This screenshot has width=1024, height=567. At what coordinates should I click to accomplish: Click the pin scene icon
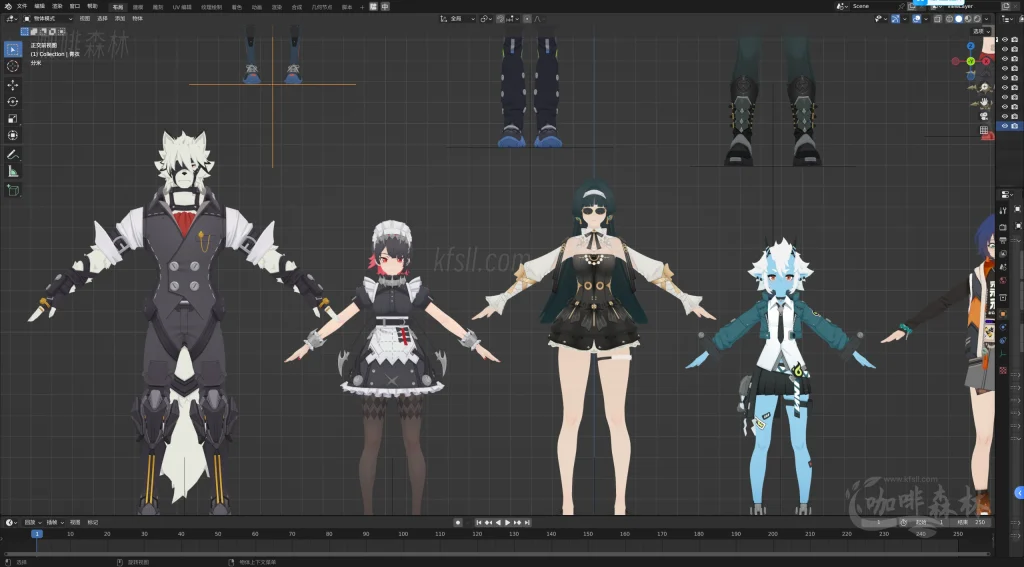click(901, 6)
